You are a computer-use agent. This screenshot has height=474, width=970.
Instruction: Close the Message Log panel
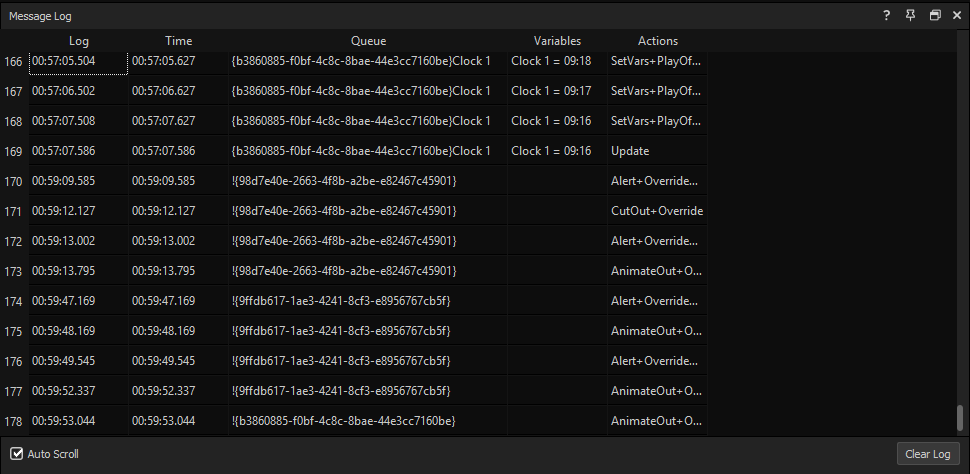point(956,16)
